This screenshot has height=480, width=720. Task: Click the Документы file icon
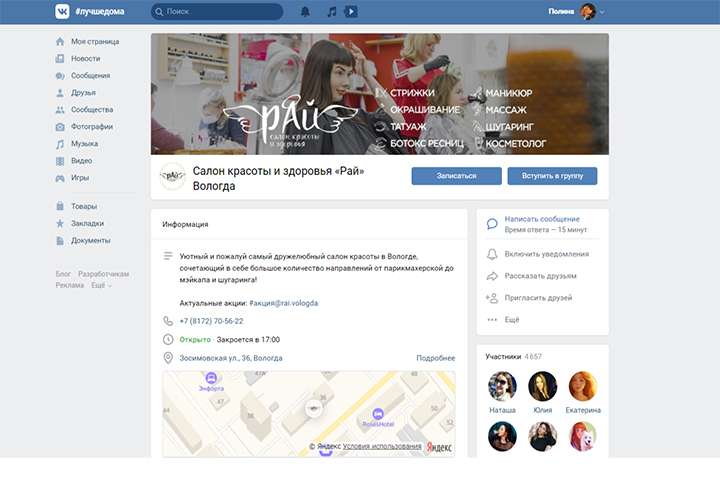click(60, 240)
